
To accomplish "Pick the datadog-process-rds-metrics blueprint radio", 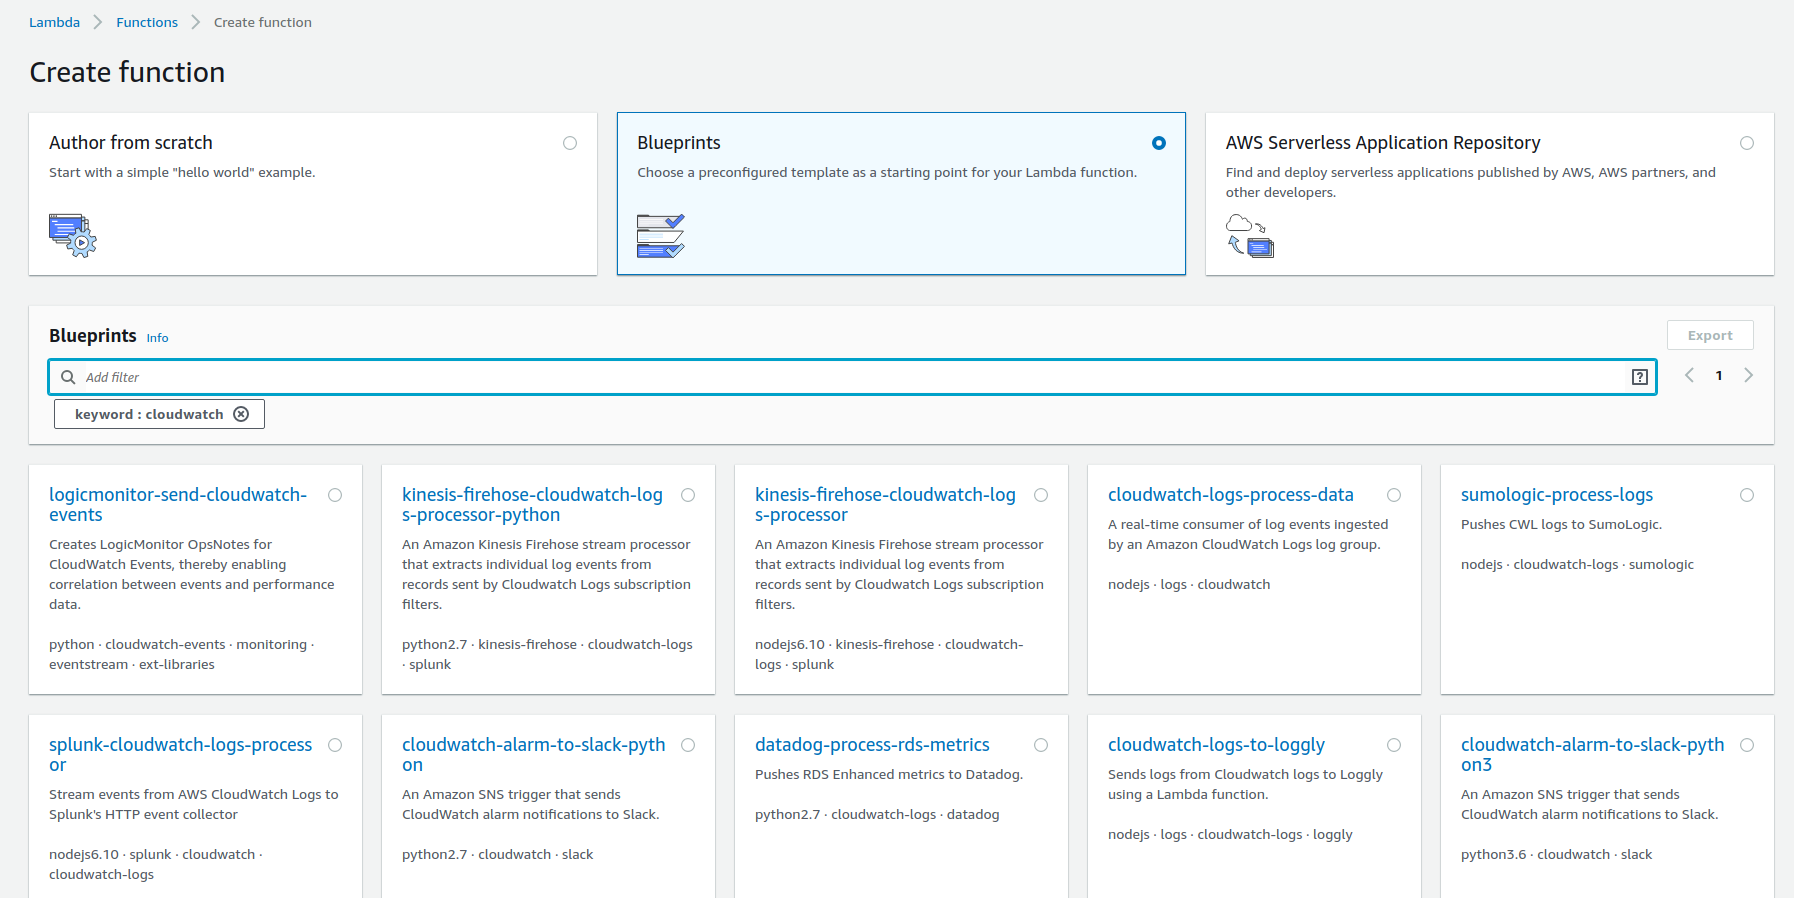I will tap(1041, 745).
